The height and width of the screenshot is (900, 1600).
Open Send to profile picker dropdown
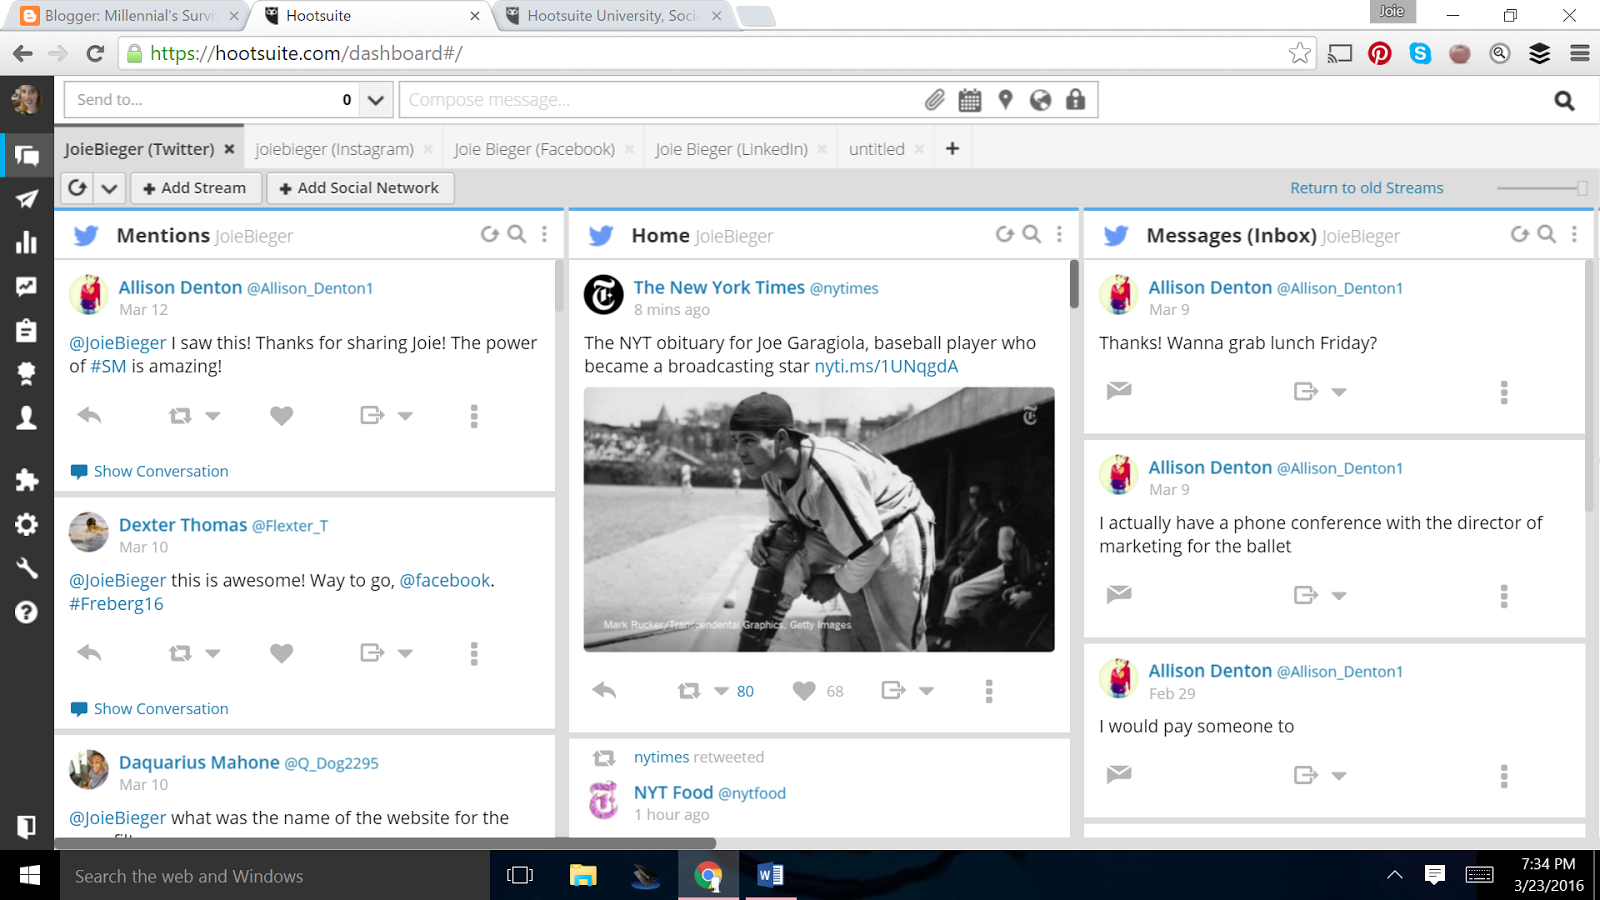click(375, 100)
